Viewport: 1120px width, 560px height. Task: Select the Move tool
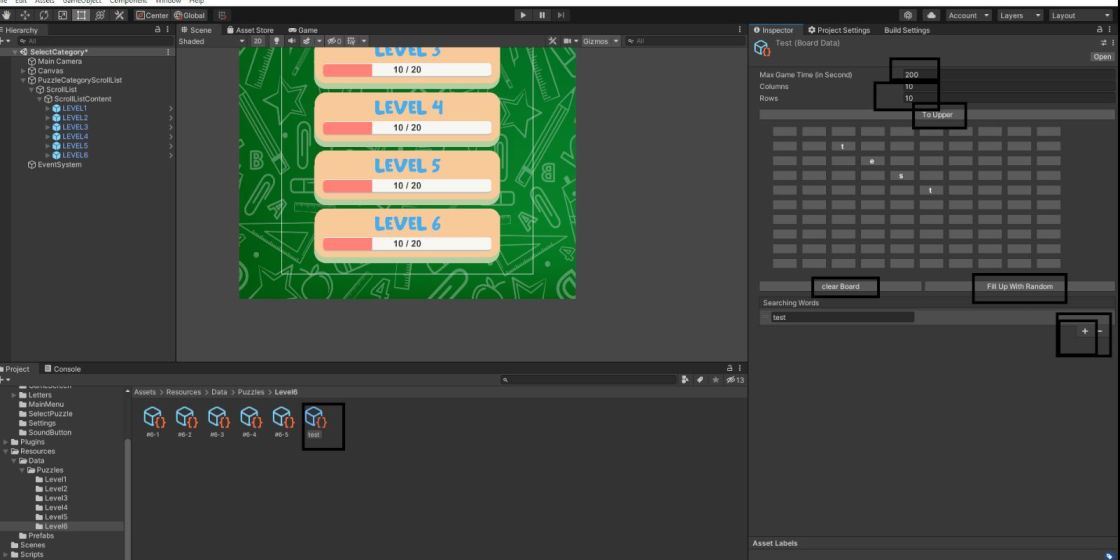25,15
